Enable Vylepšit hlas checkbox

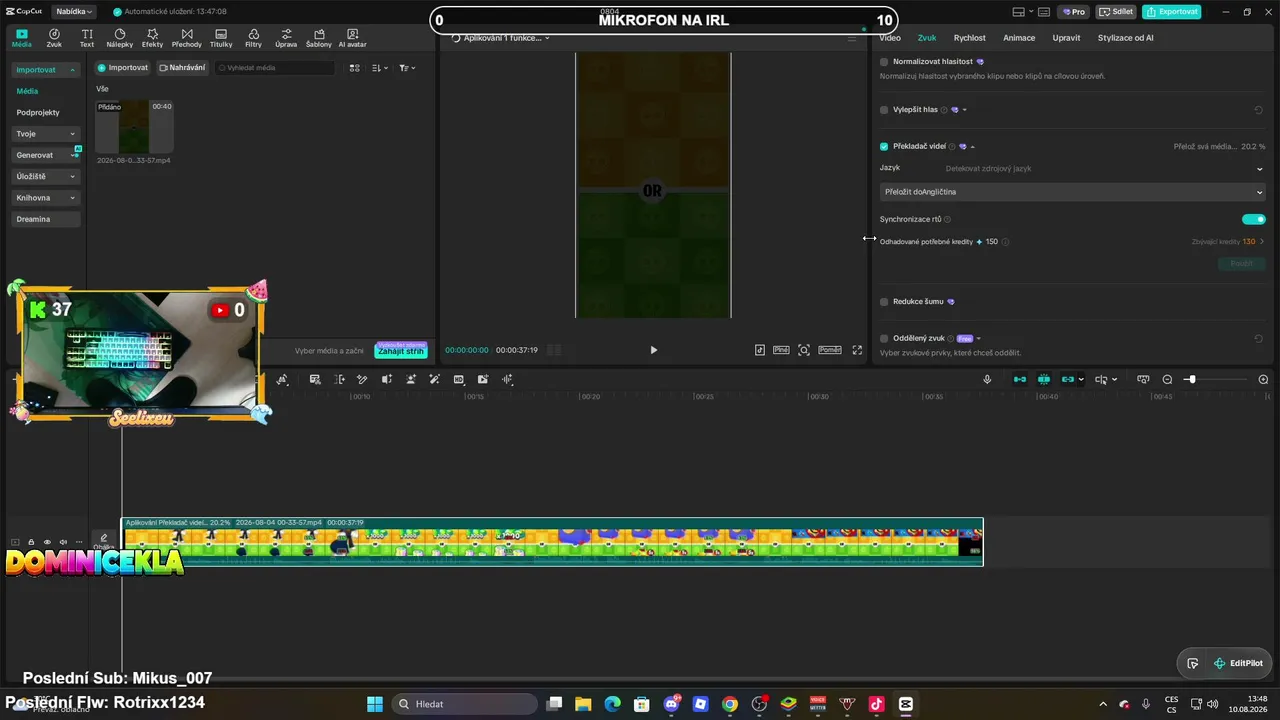884,110
